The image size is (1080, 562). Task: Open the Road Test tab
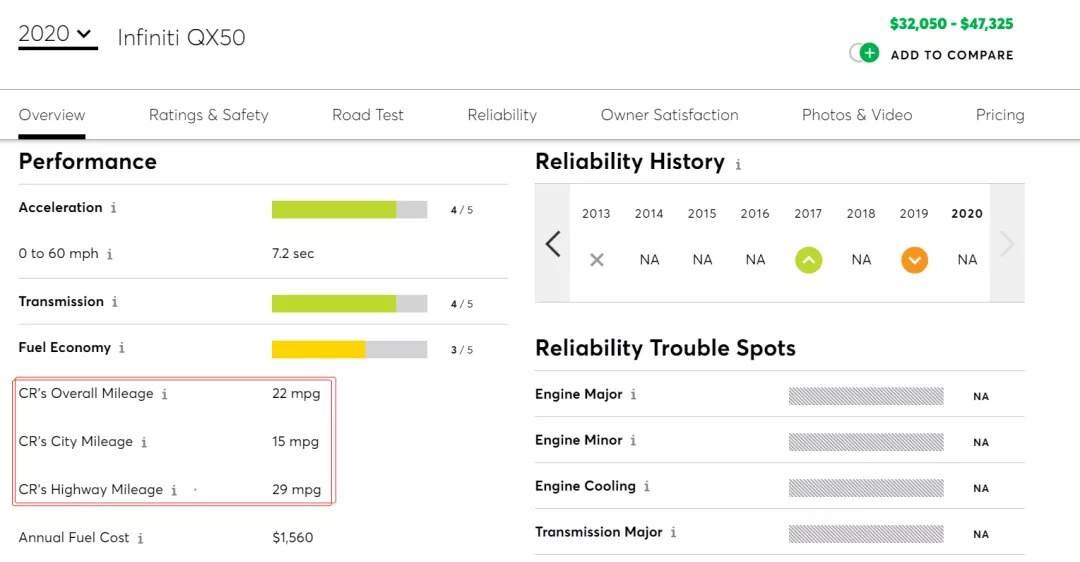(x=368, y=115)
